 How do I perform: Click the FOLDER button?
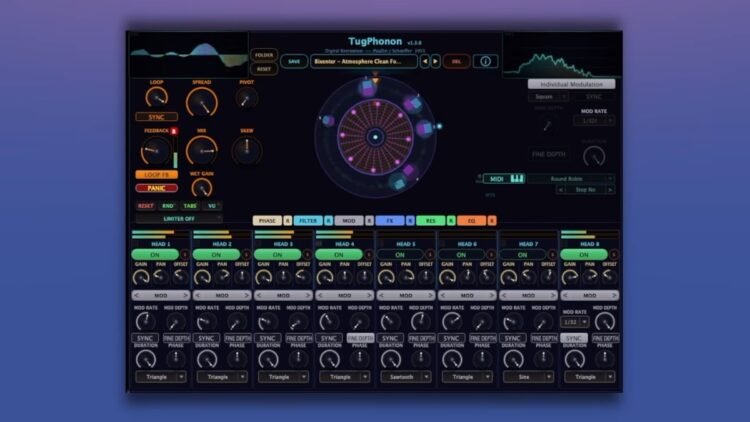pyautogui.click(x=264, y=55)
